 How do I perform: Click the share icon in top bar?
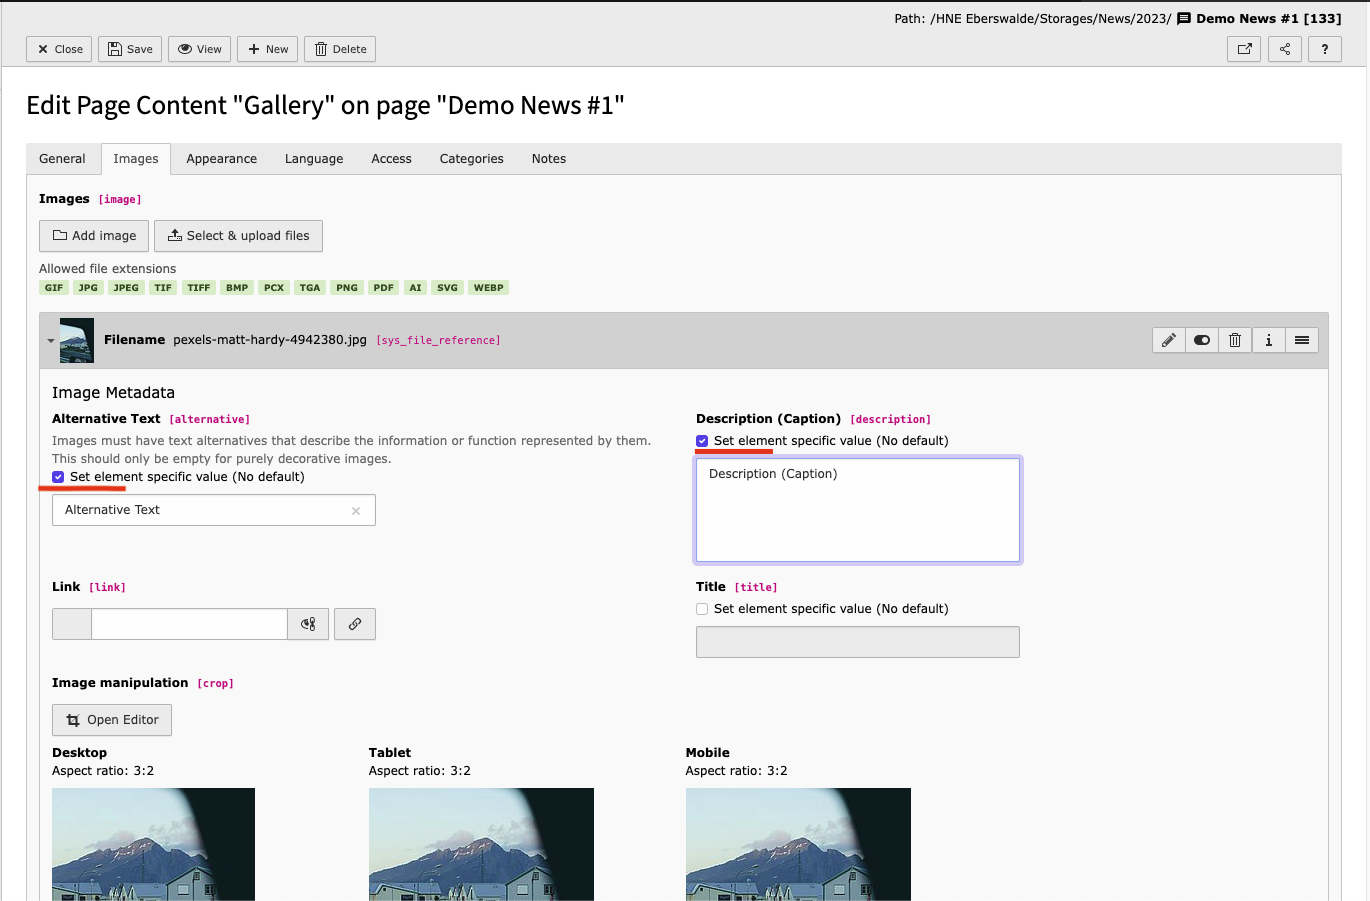point(1284,49)
